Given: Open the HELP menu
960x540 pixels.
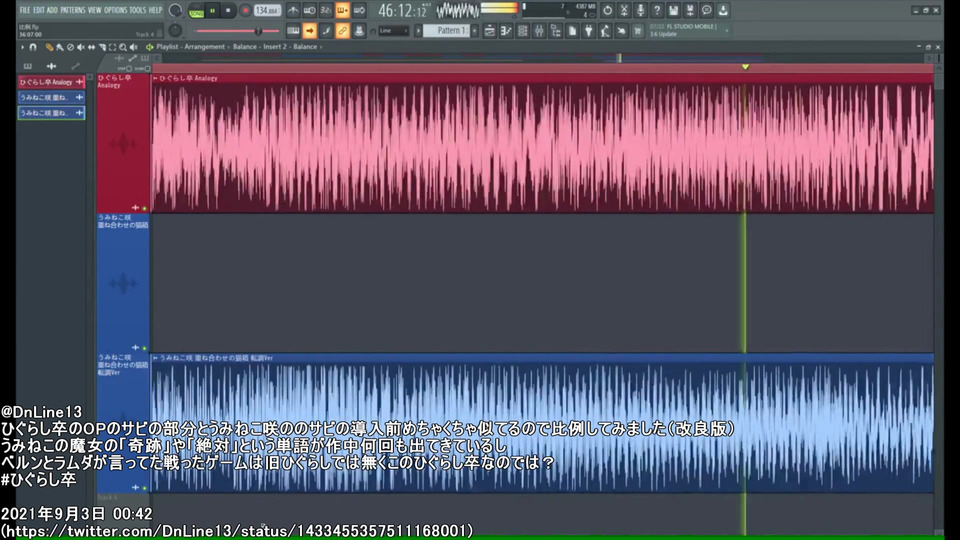Looking at the screenshot, I should pos(156,10).
